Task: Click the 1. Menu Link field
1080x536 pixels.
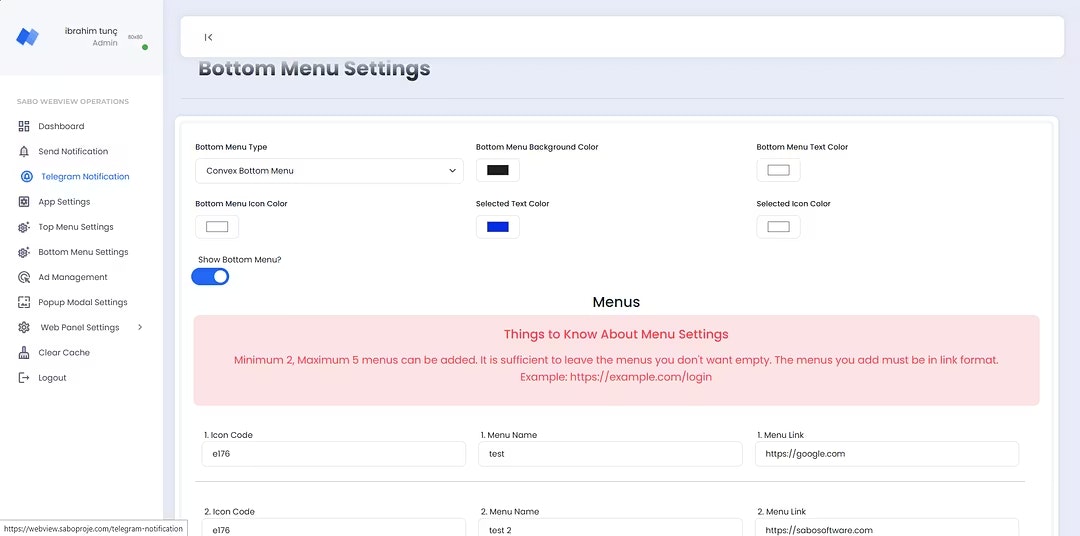Action: 887,454
